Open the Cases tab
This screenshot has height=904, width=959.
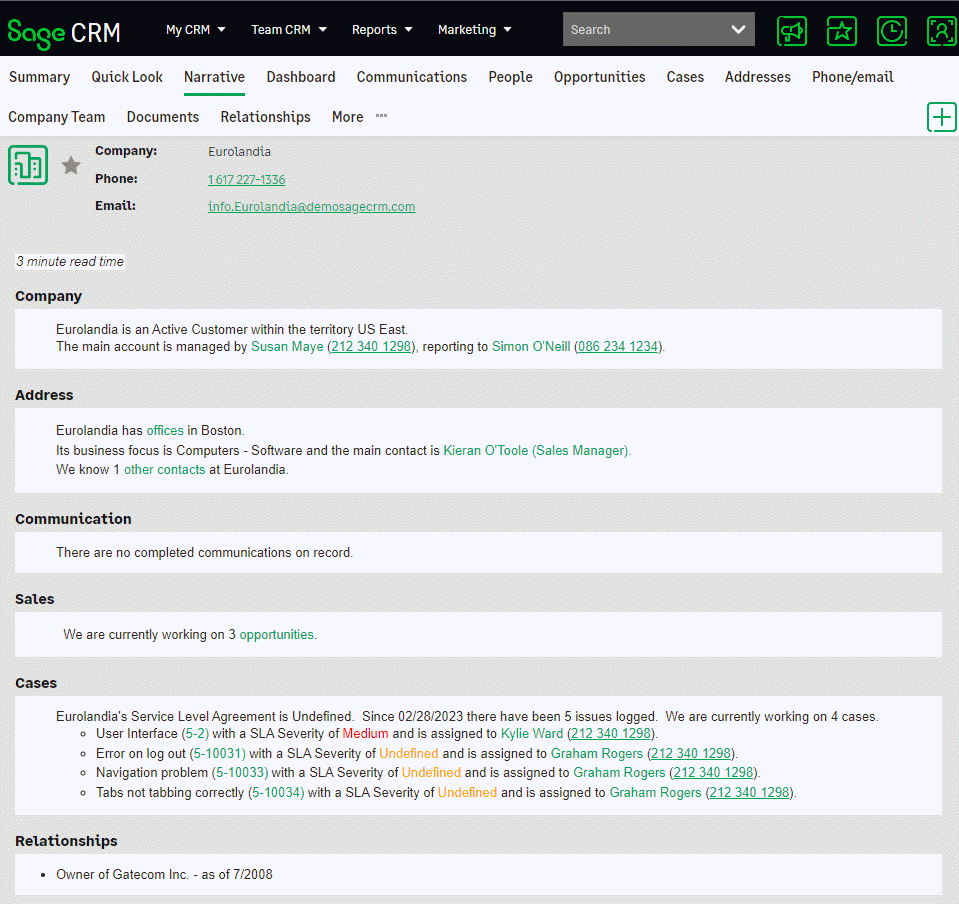[x=685, y=77]
